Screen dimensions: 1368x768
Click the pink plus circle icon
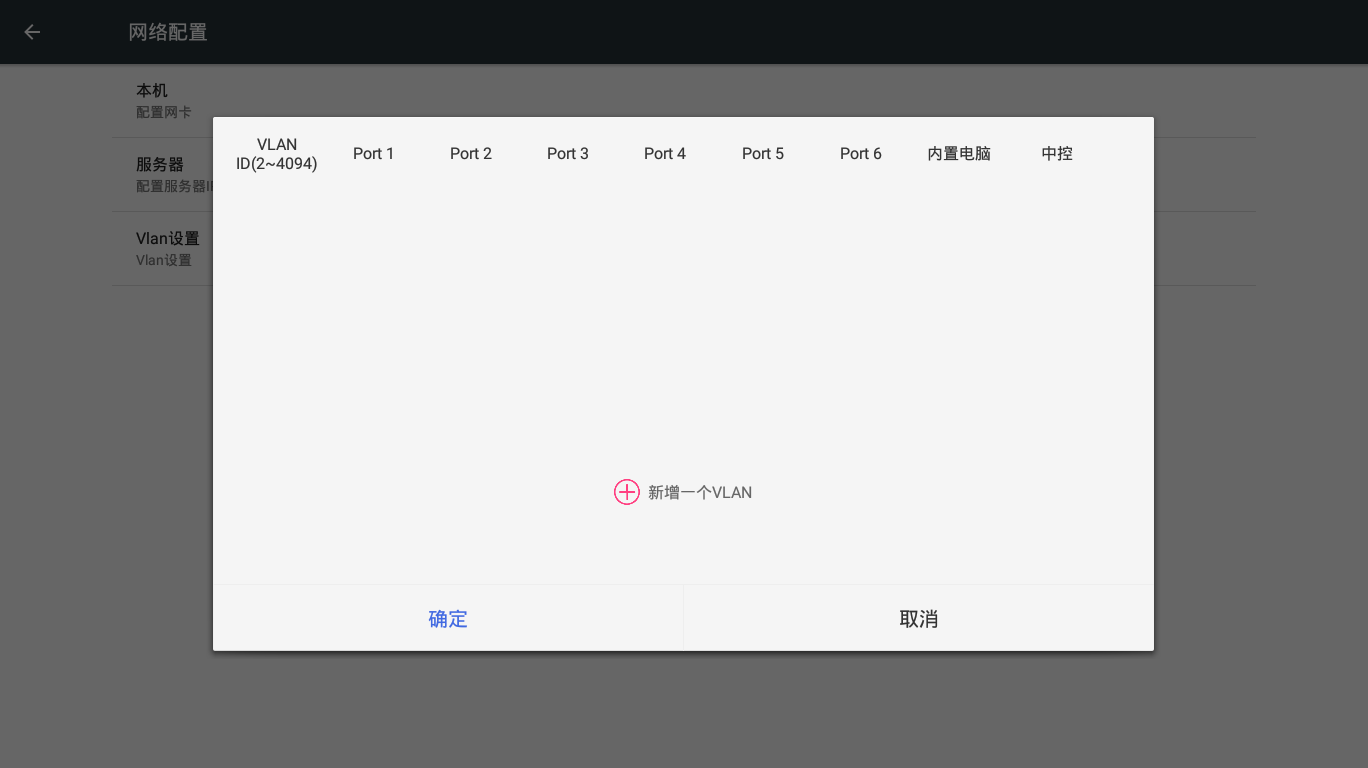click(x=626, y=492)
